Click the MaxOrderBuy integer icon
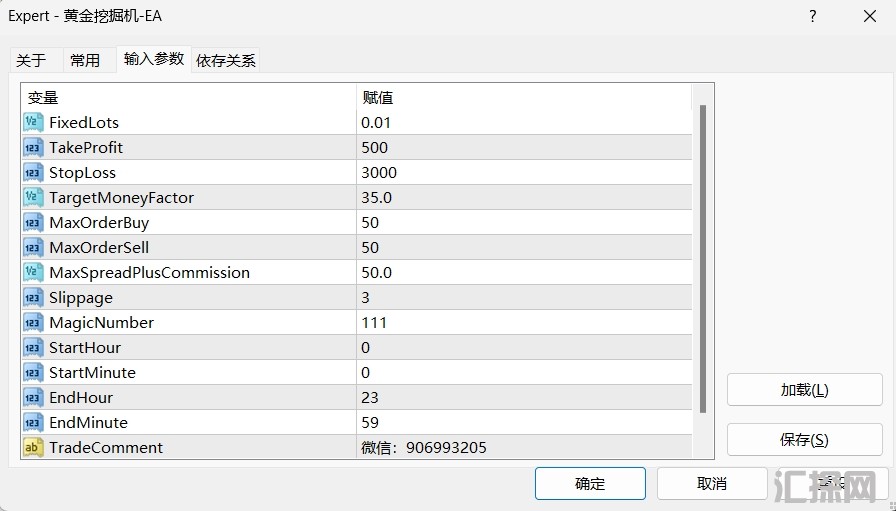Viewport: 896px width, 511px height. point(33,222)
